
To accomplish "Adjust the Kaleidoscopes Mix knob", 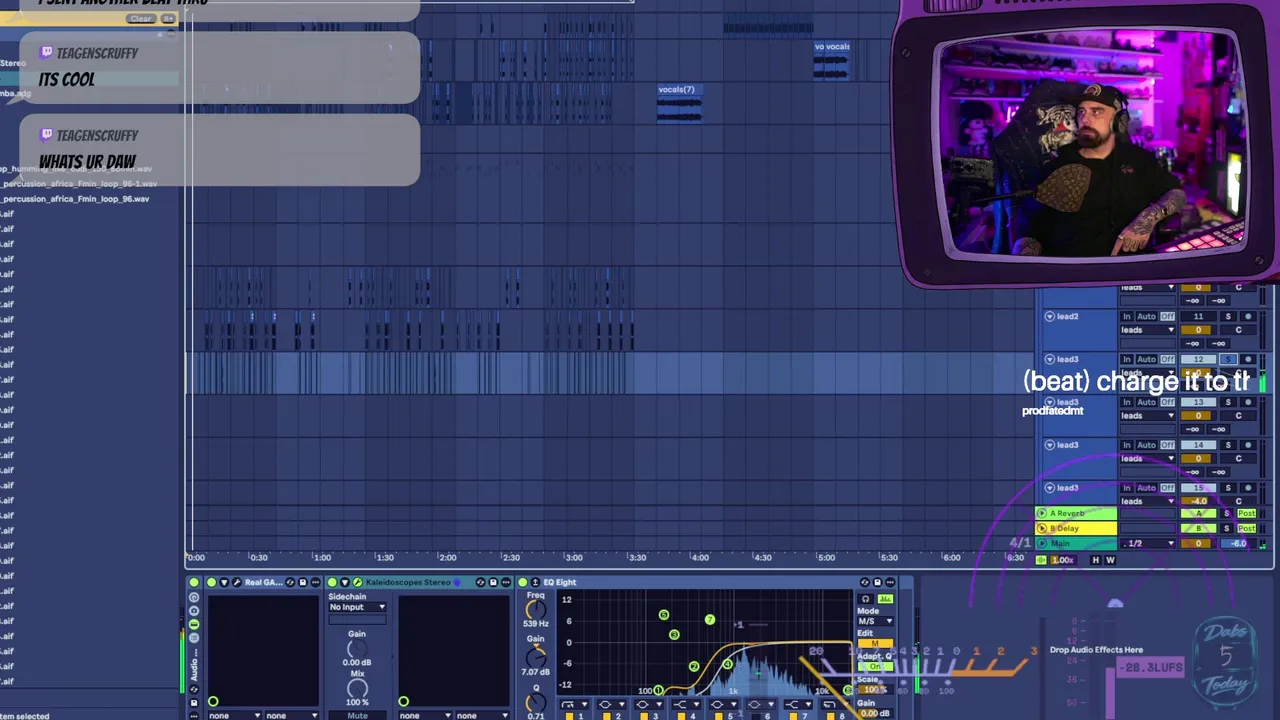I will click(x=357, y=689).
